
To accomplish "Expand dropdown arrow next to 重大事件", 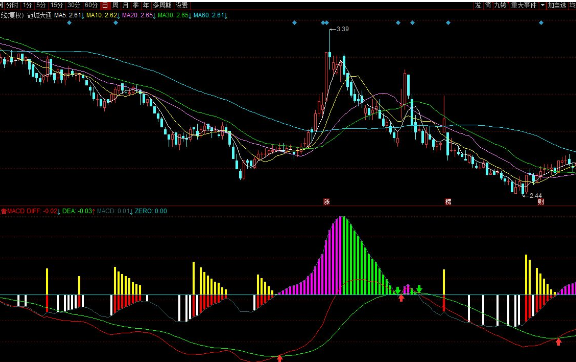I will pyautogui.click(x=542, y=5).
